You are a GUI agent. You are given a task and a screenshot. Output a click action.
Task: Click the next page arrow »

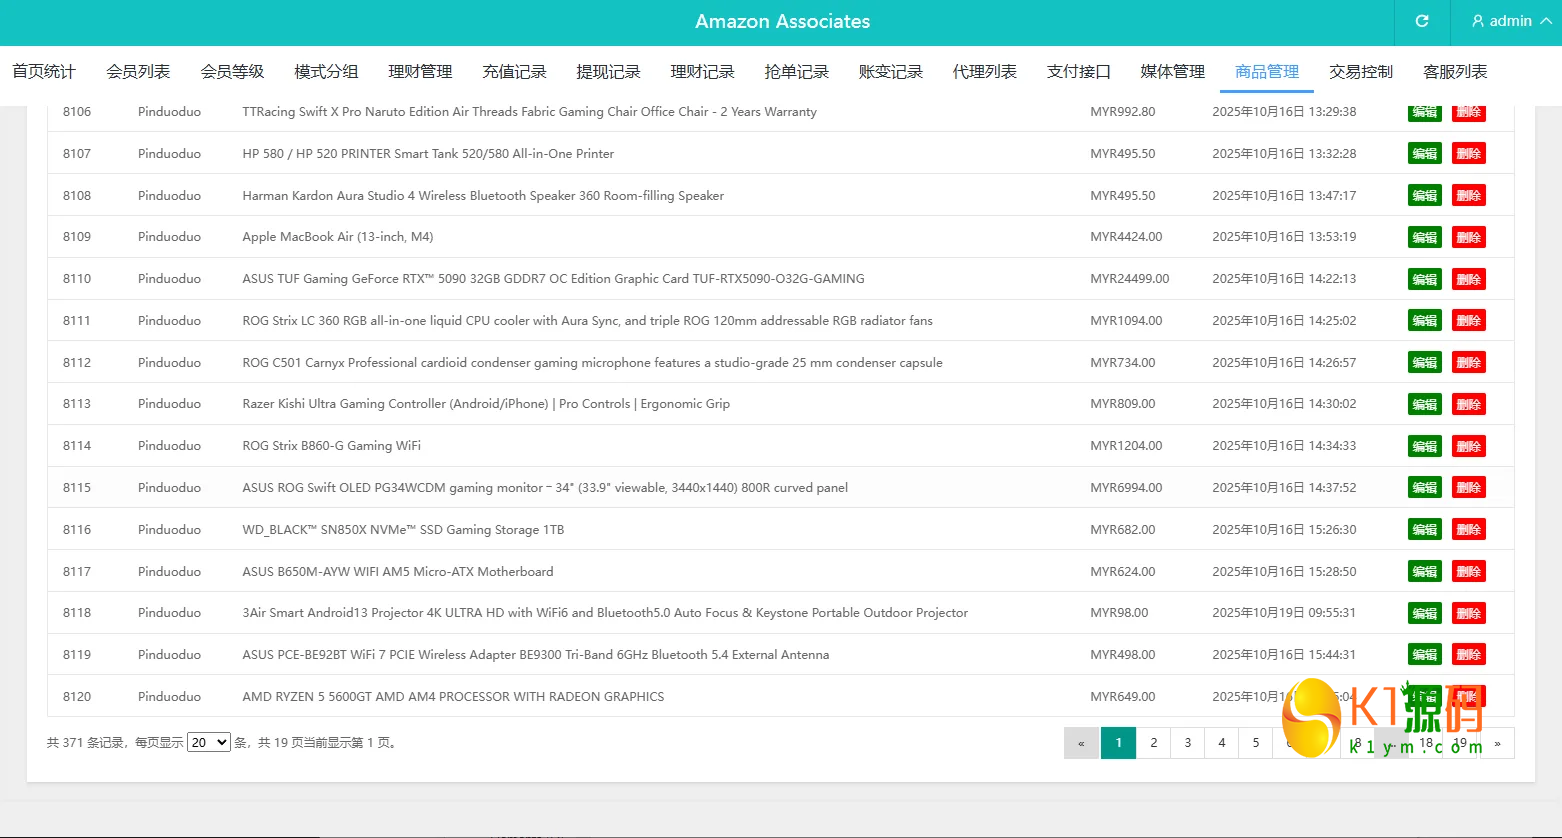(1497, 743)
